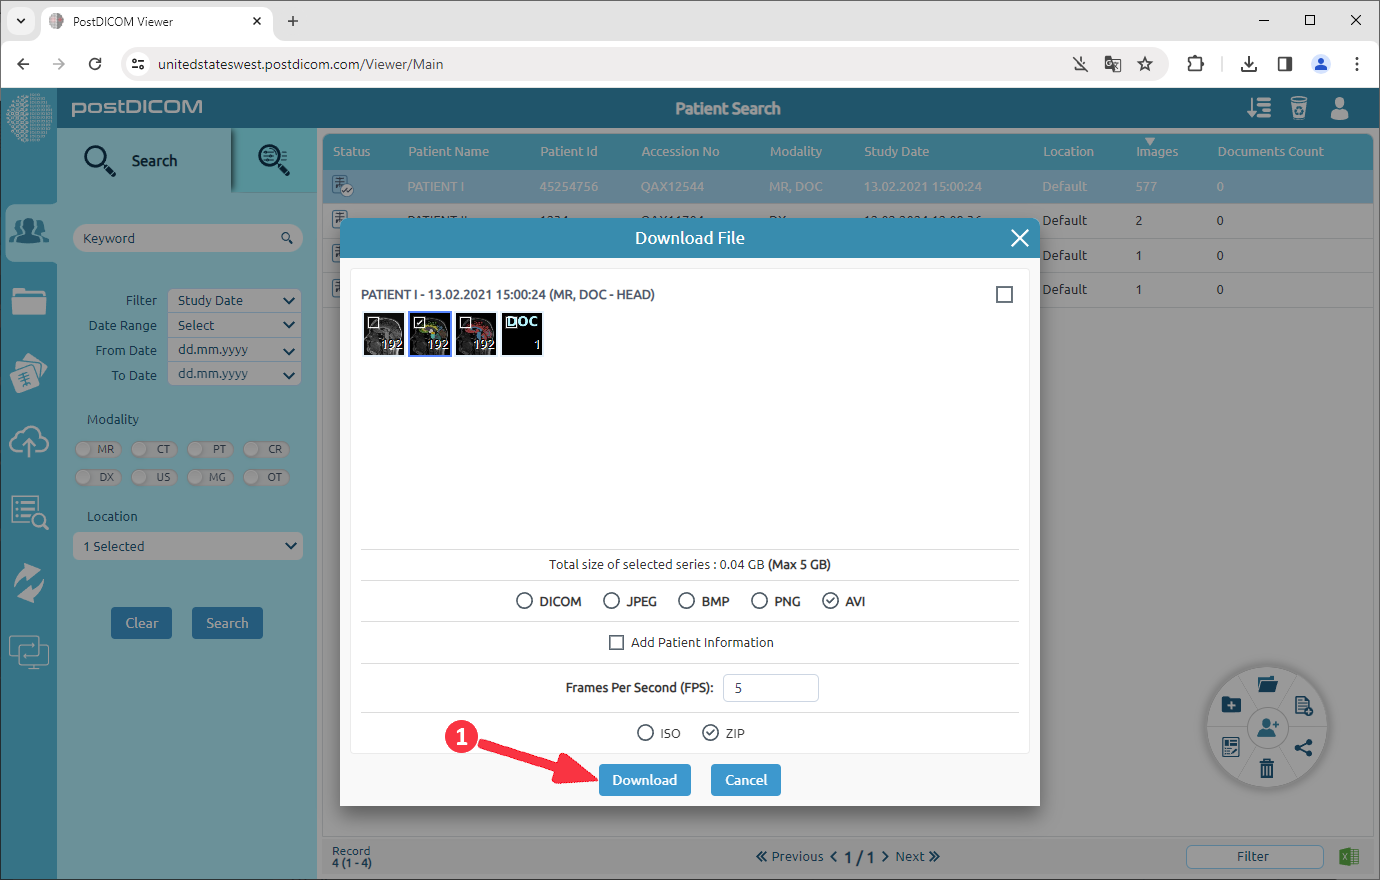This screenshot has height=880, width=1380.
Task: Toggle the MR modality filter
Action: coord(97,449)
